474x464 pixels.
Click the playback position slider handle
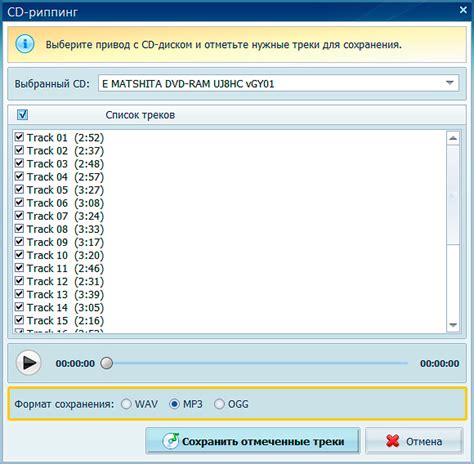click(x=107, y=363)
